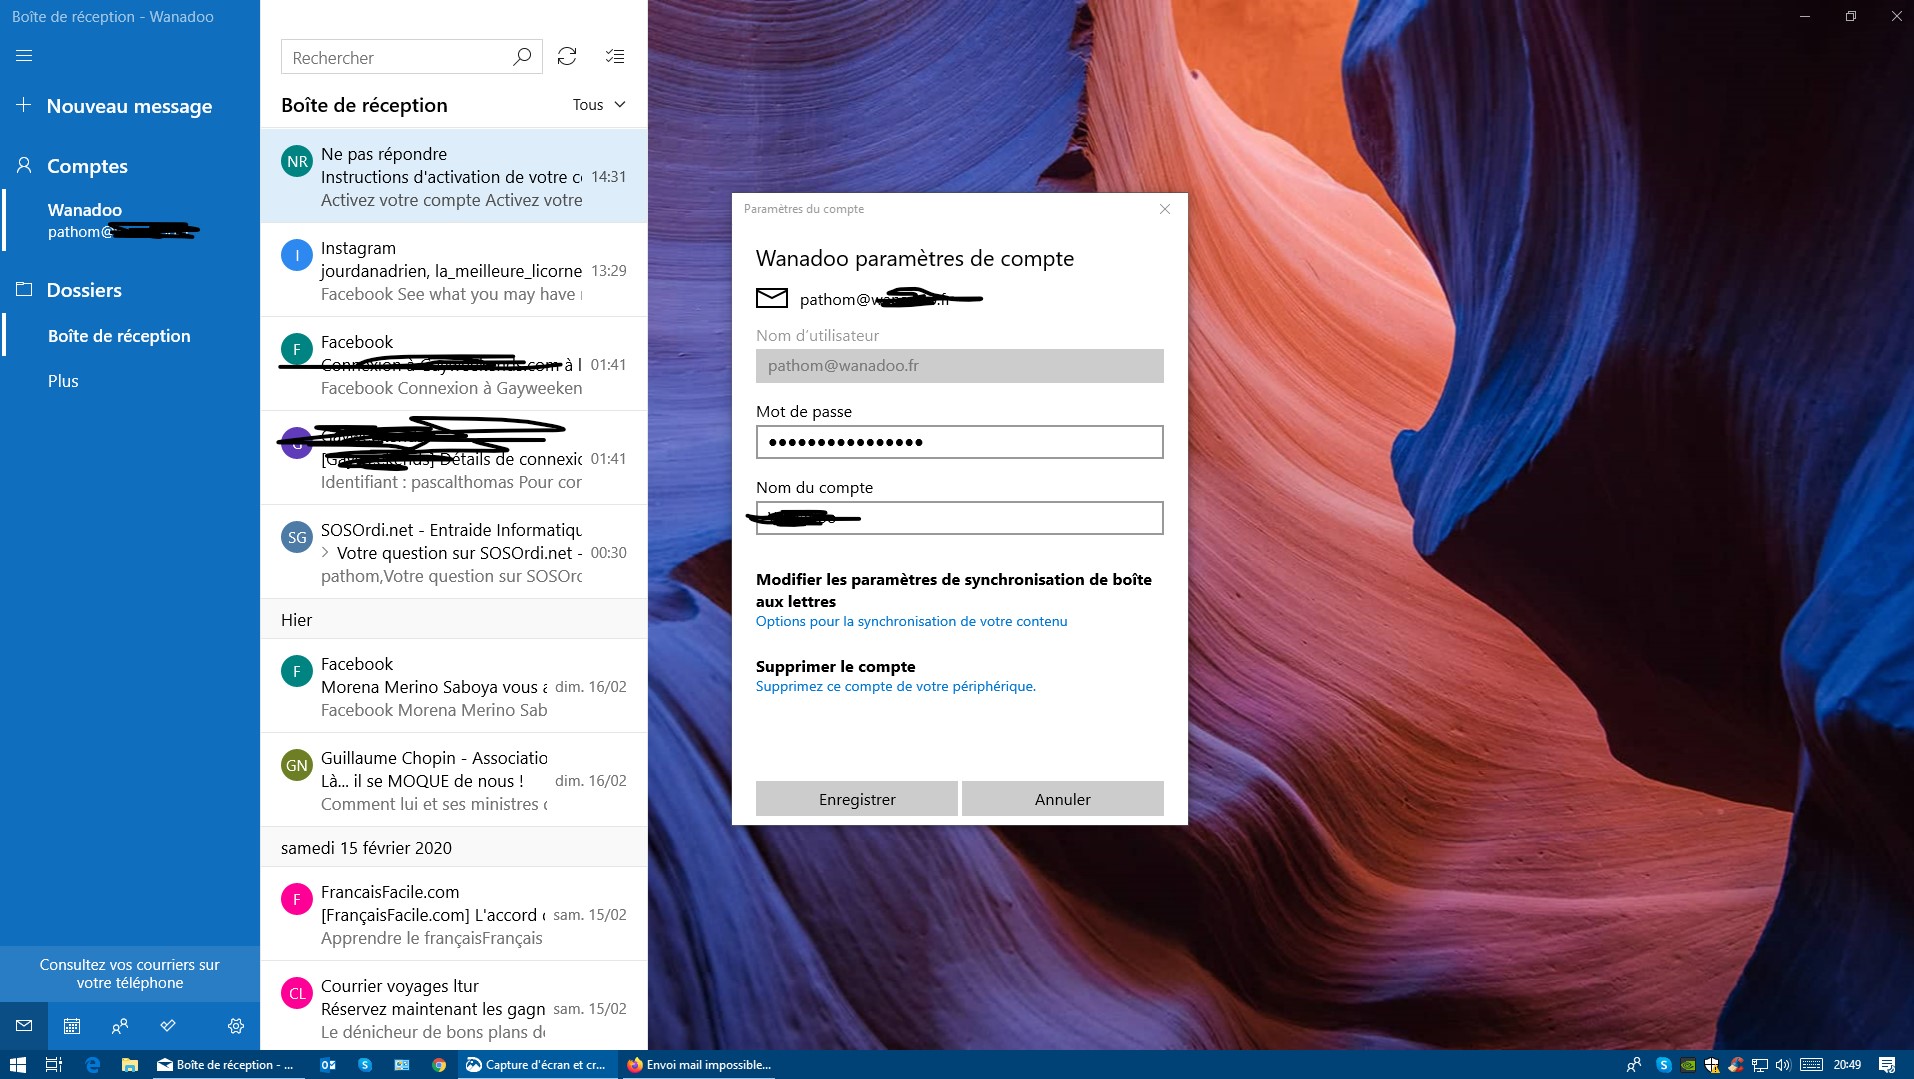Expand the SOSOrdi.net conversation thread

[326, 553]
